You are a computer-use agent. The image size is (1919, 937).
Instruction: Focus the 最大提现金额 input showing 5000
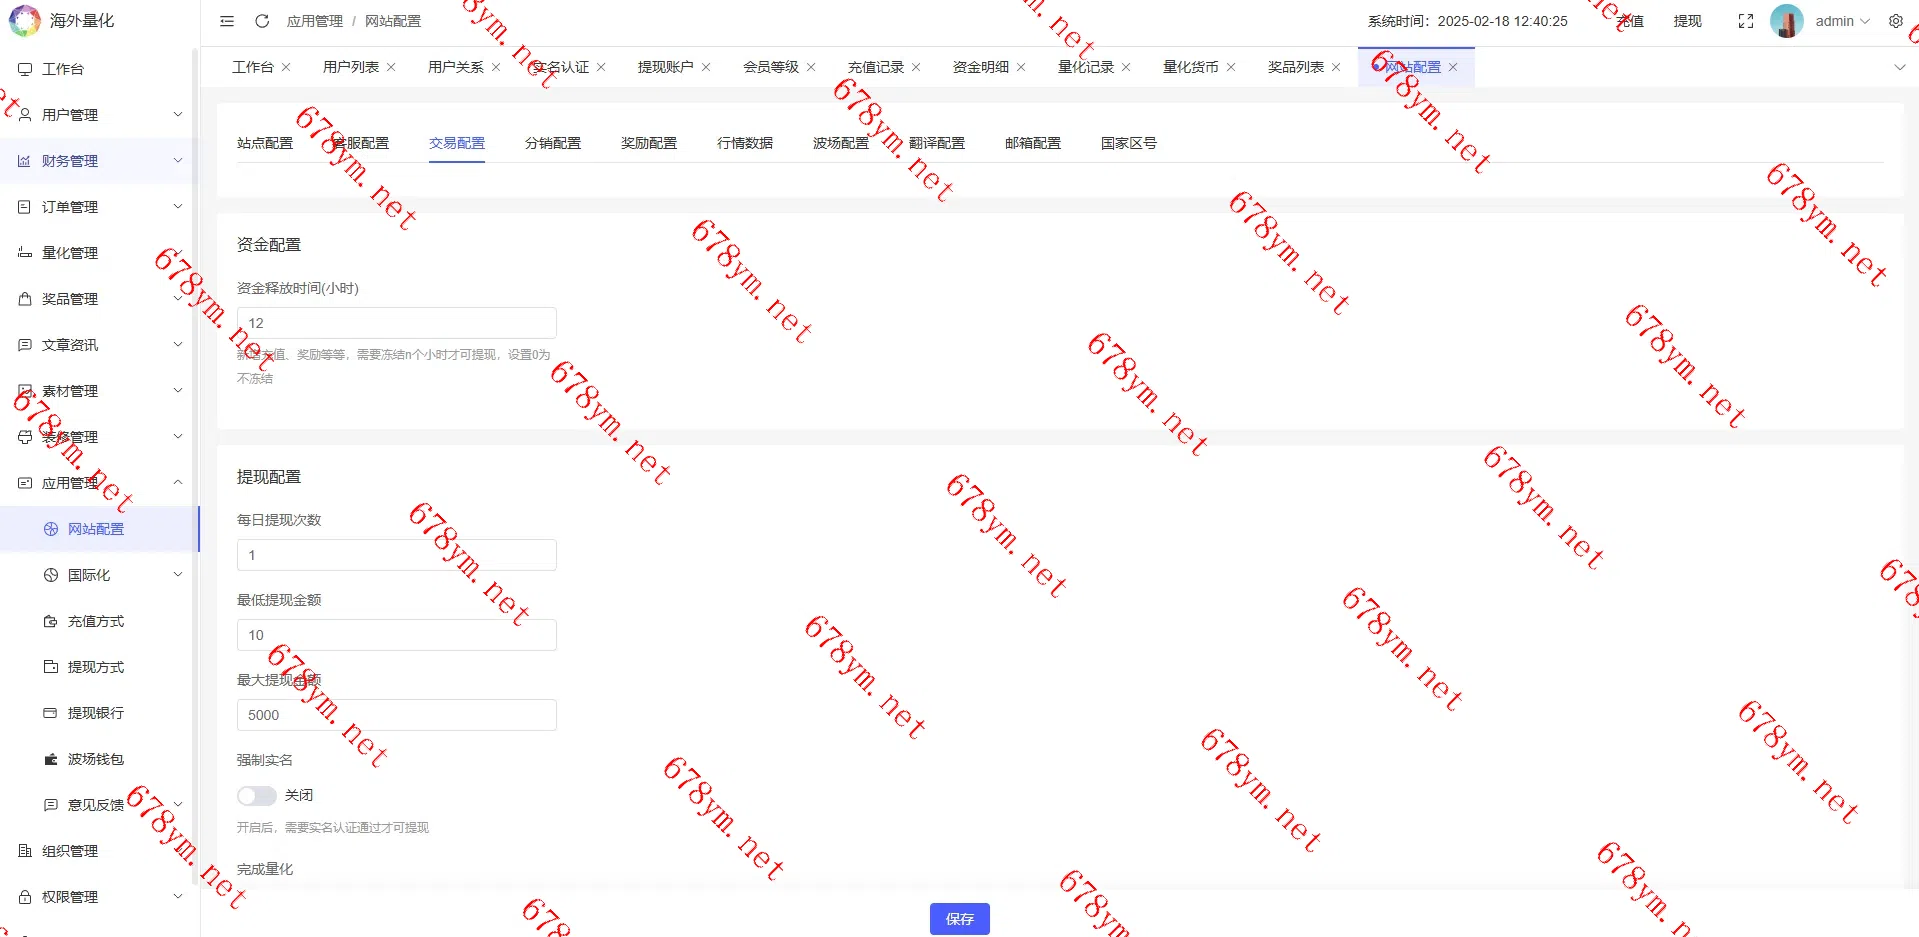pos(397,715)
